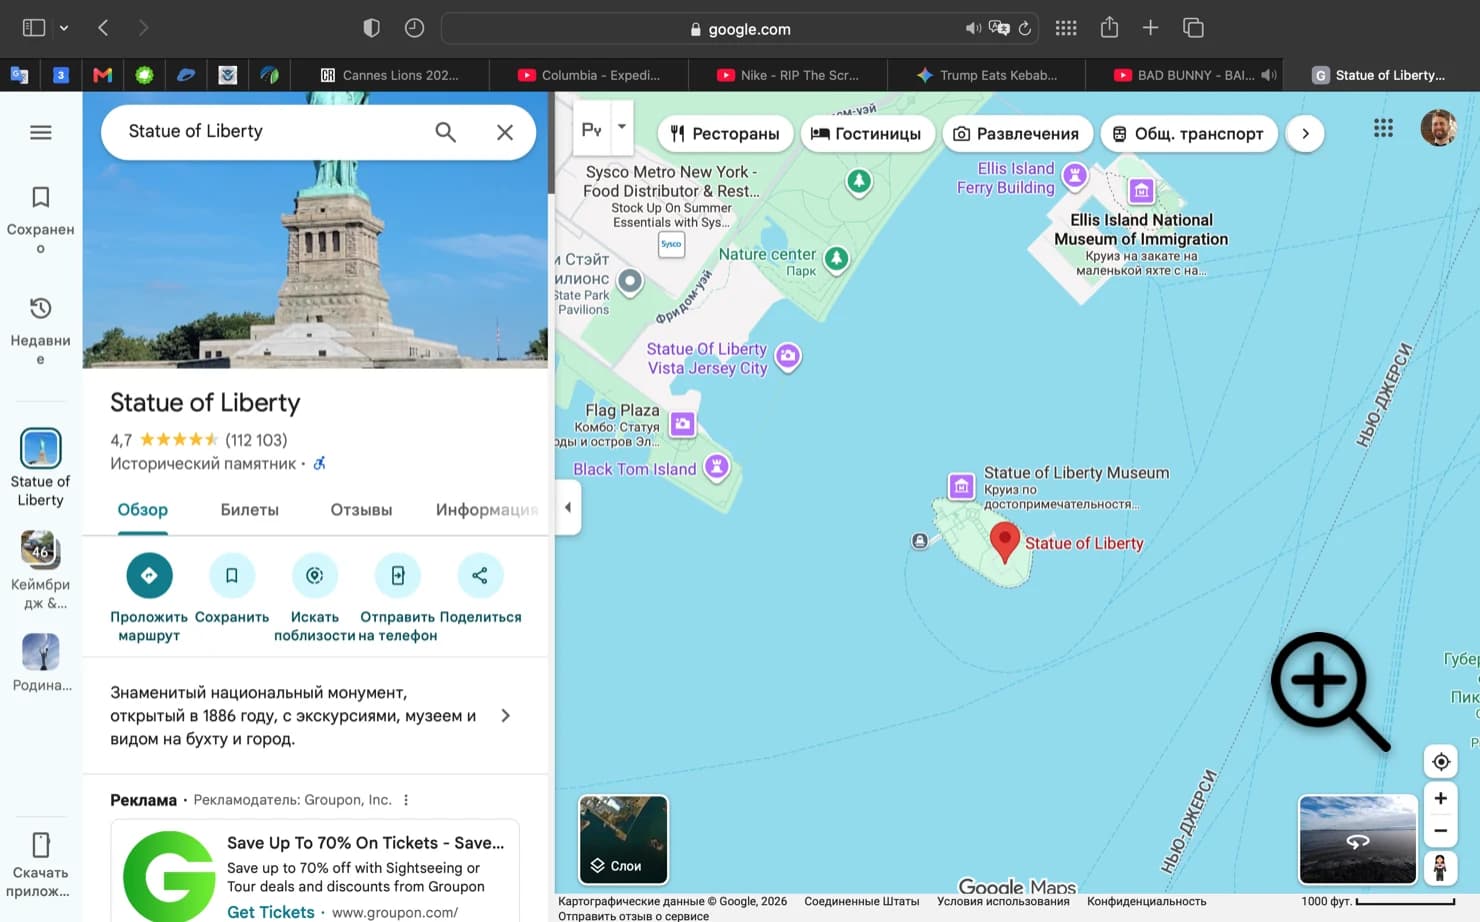Open the Слои layers thumbnail

pyautogui.click(x=623, y=839)
